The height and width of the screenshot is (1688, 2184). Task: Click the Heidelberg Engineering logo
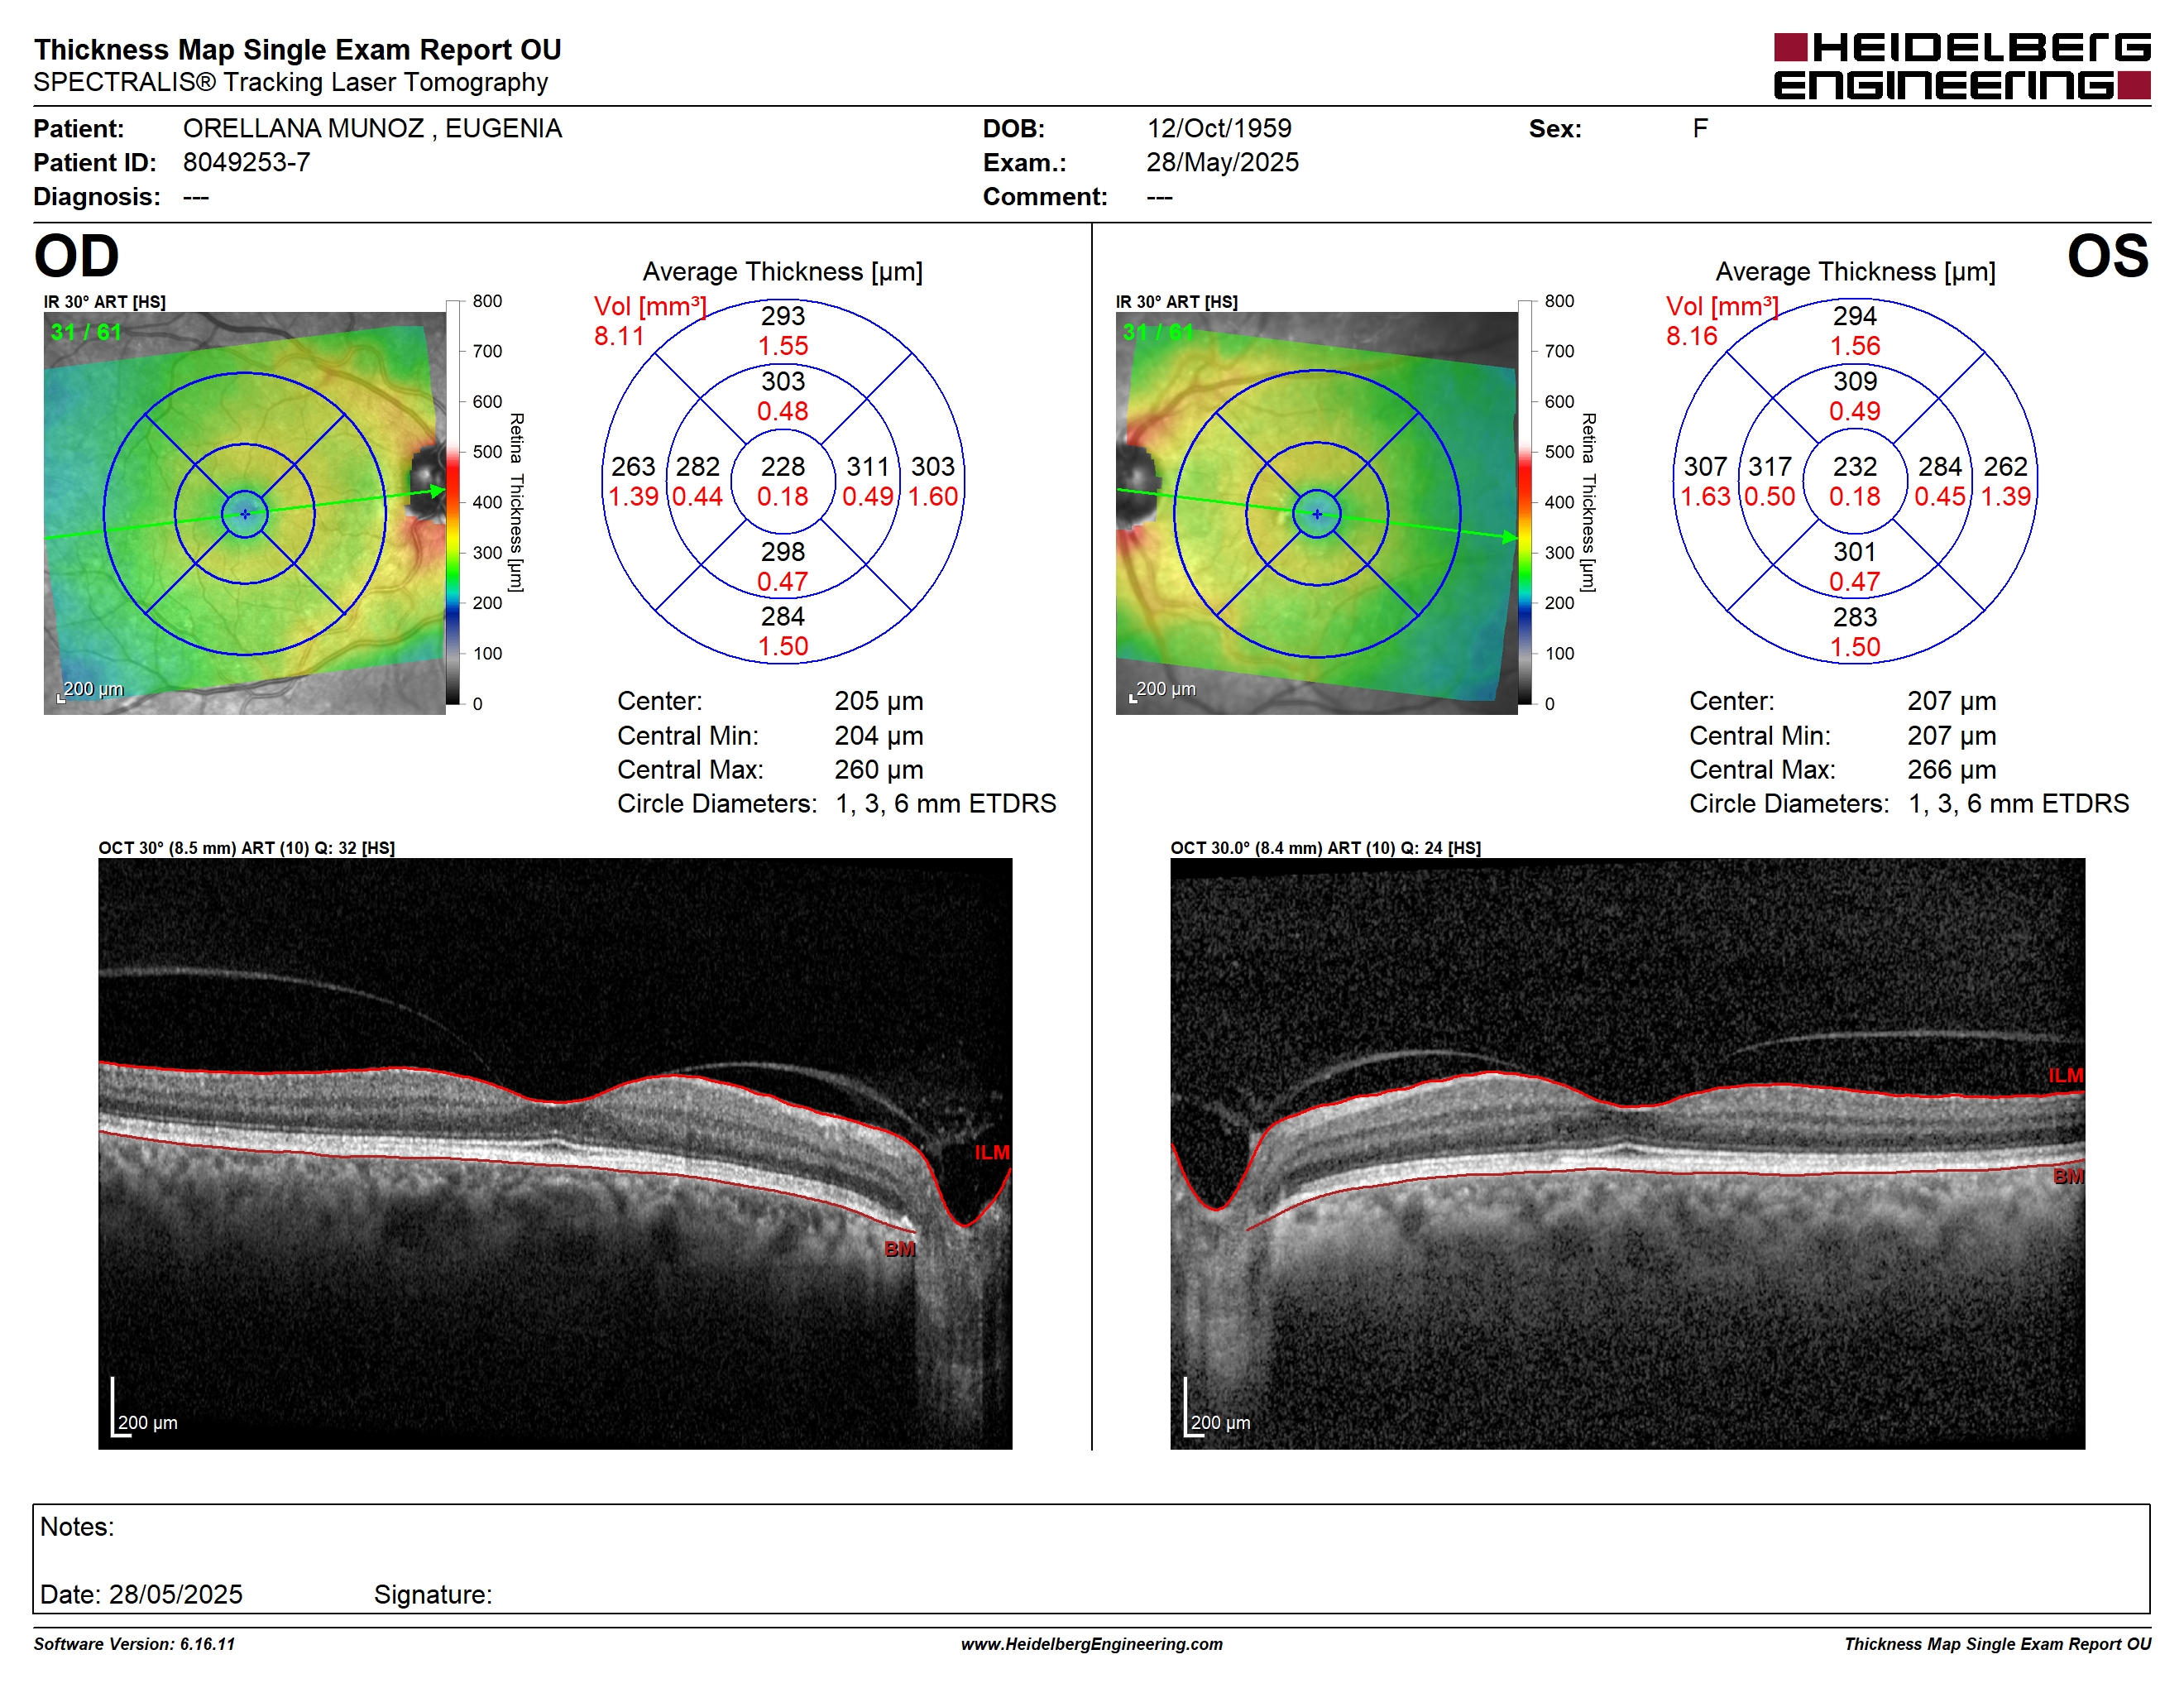(1962, 66)
